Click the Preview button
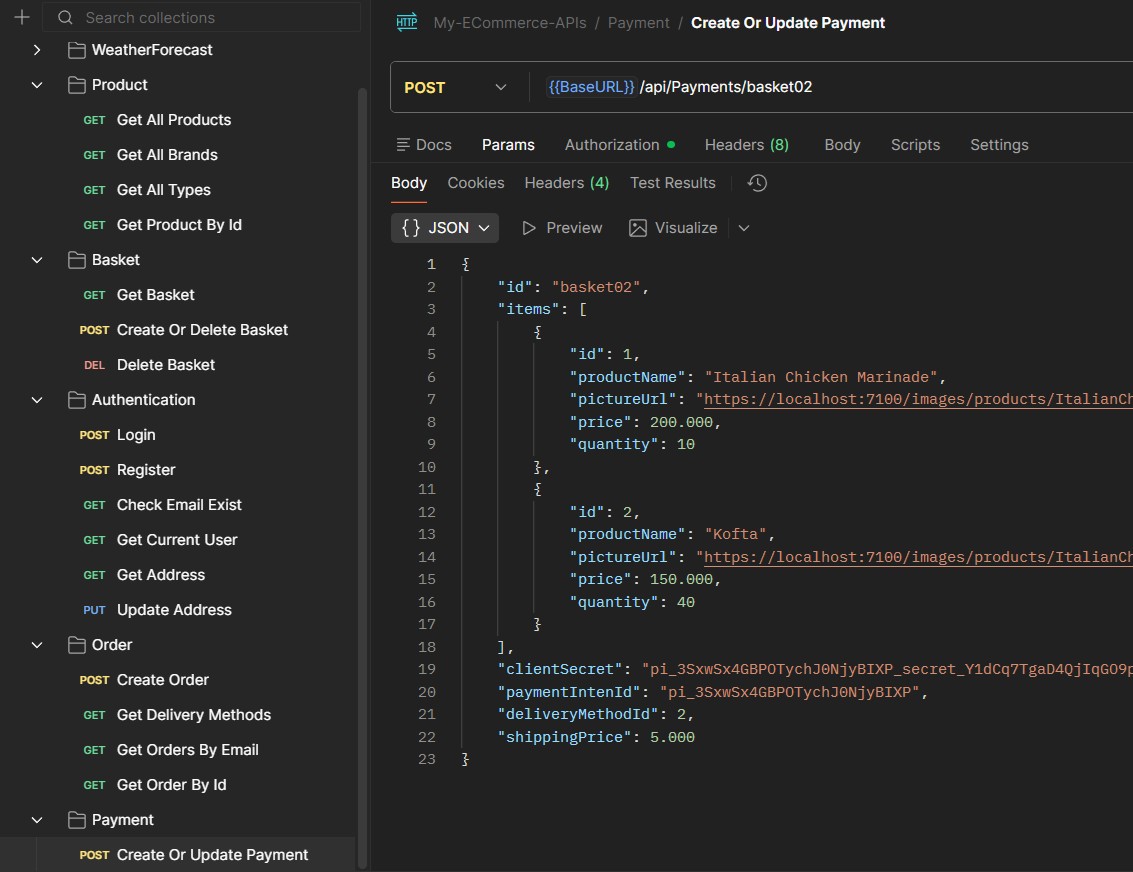The image size is (1133, 872). click(x=562, y=228)
